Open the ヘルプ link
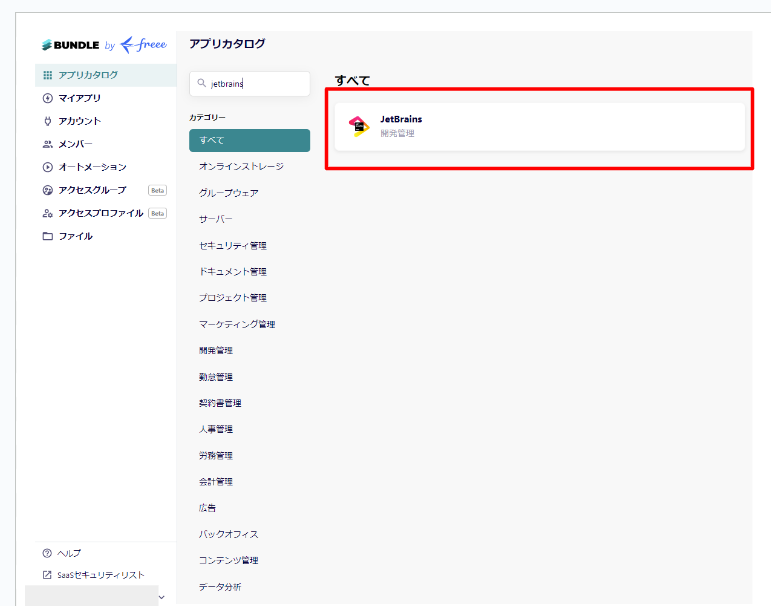This screenshot has width=771, height=606. (69, 553)
